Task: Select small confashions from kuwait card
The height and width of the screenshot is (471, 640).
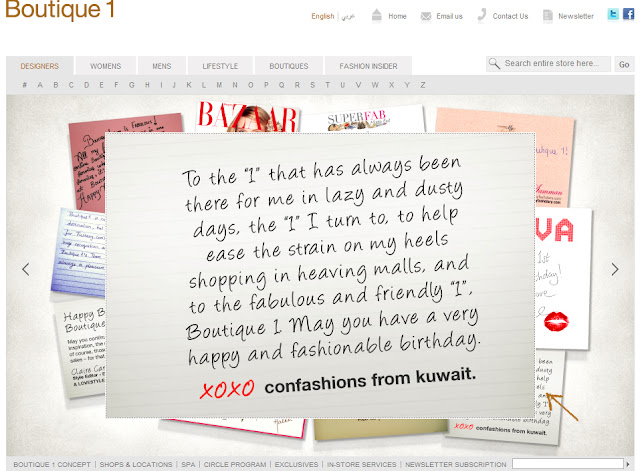Action: coord(504,431)
